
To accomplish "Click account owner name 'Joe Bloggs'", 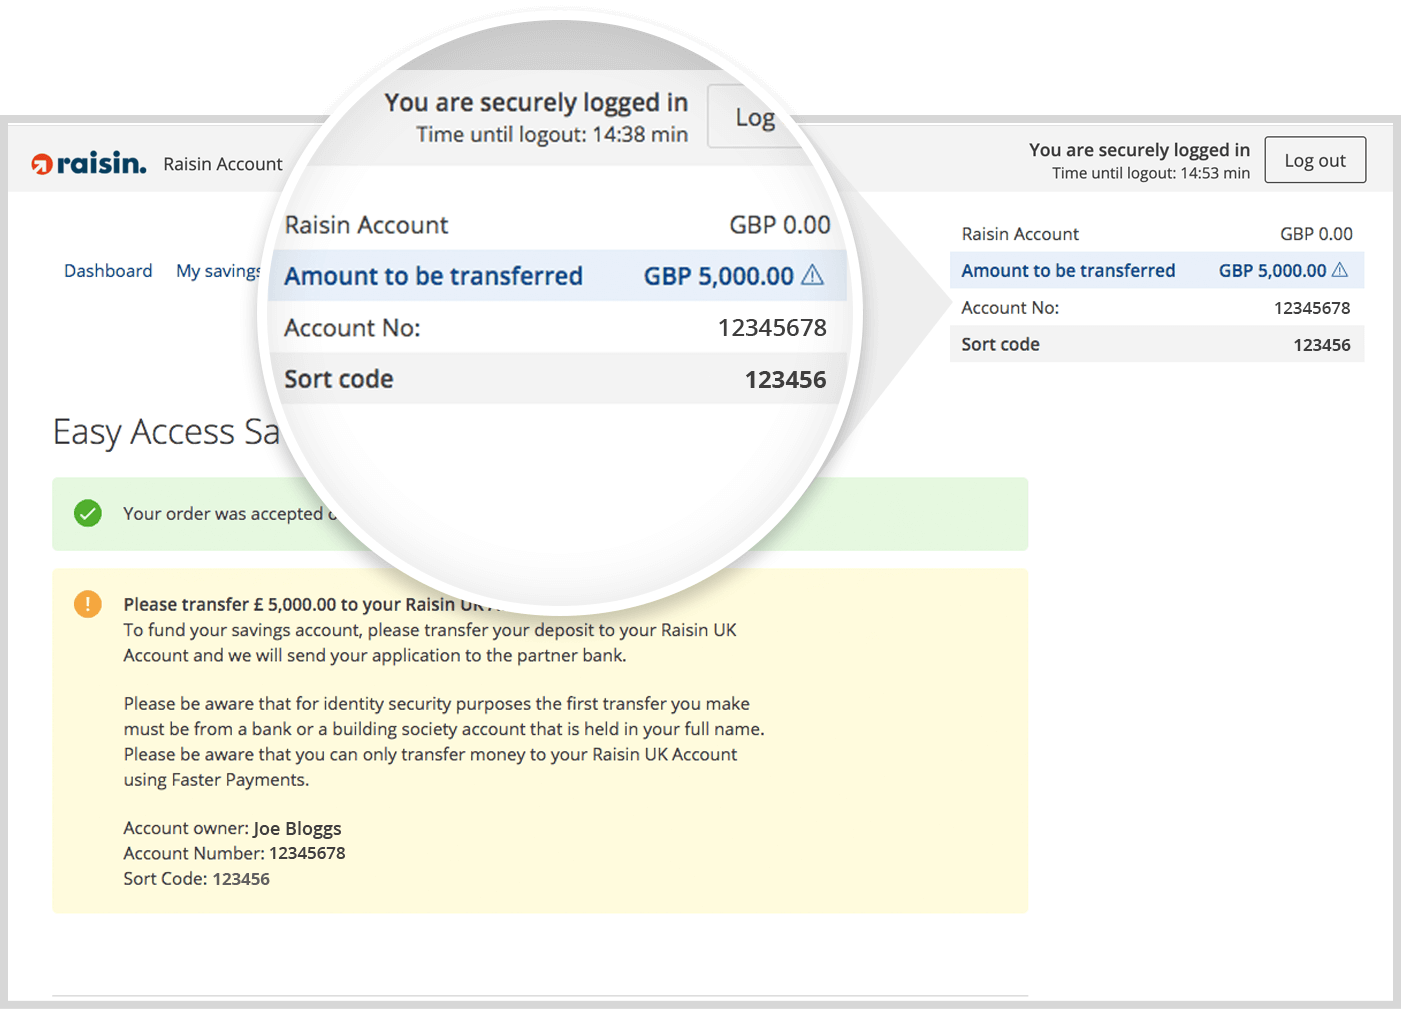I will pos(297,829).
